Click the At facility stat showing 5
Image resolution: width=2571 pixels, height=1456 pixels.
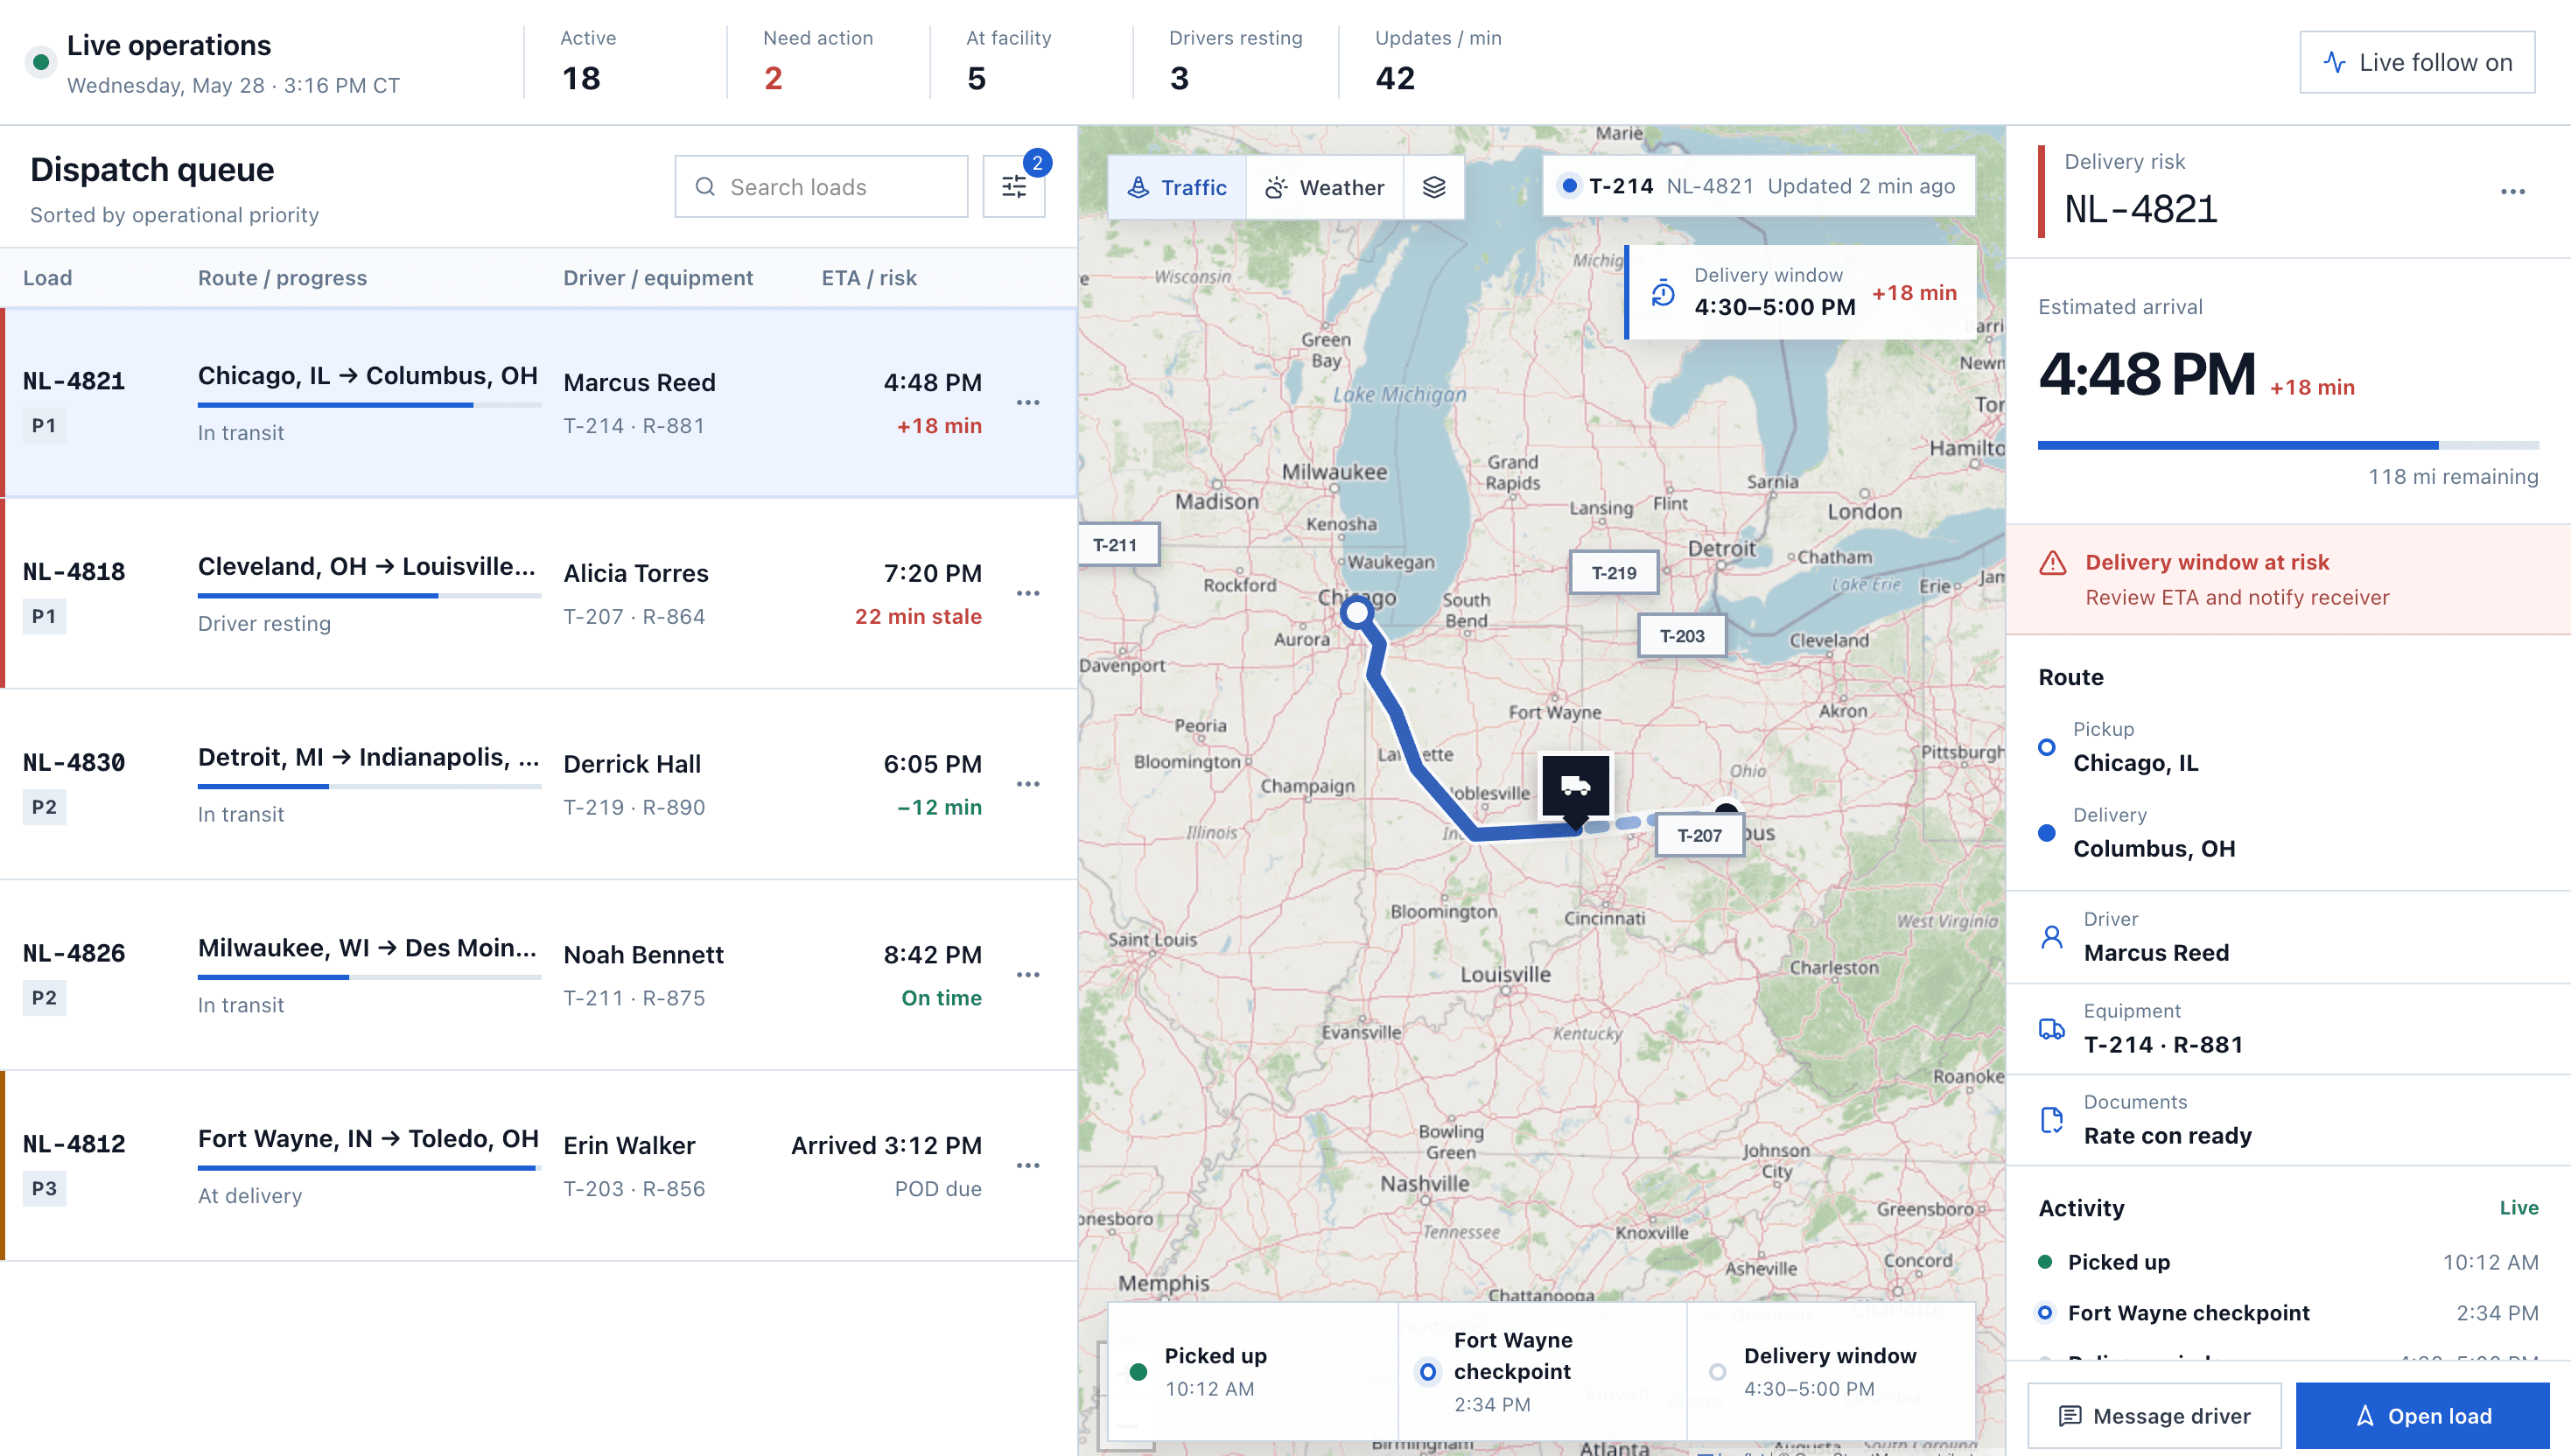1008,62
